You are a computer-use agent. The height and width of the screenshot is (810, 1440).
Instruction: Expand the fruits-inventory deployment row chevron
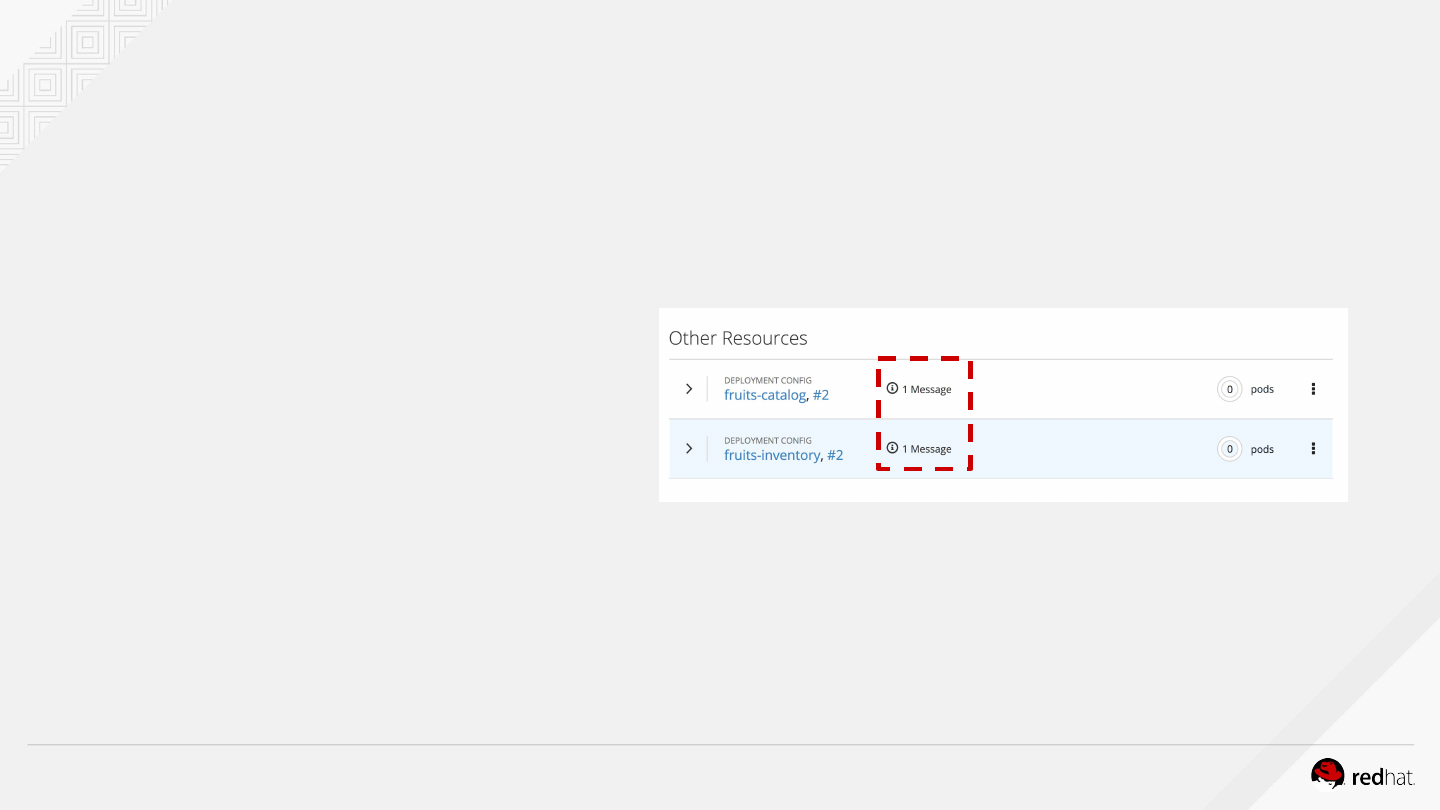click(x=689, y=449)
